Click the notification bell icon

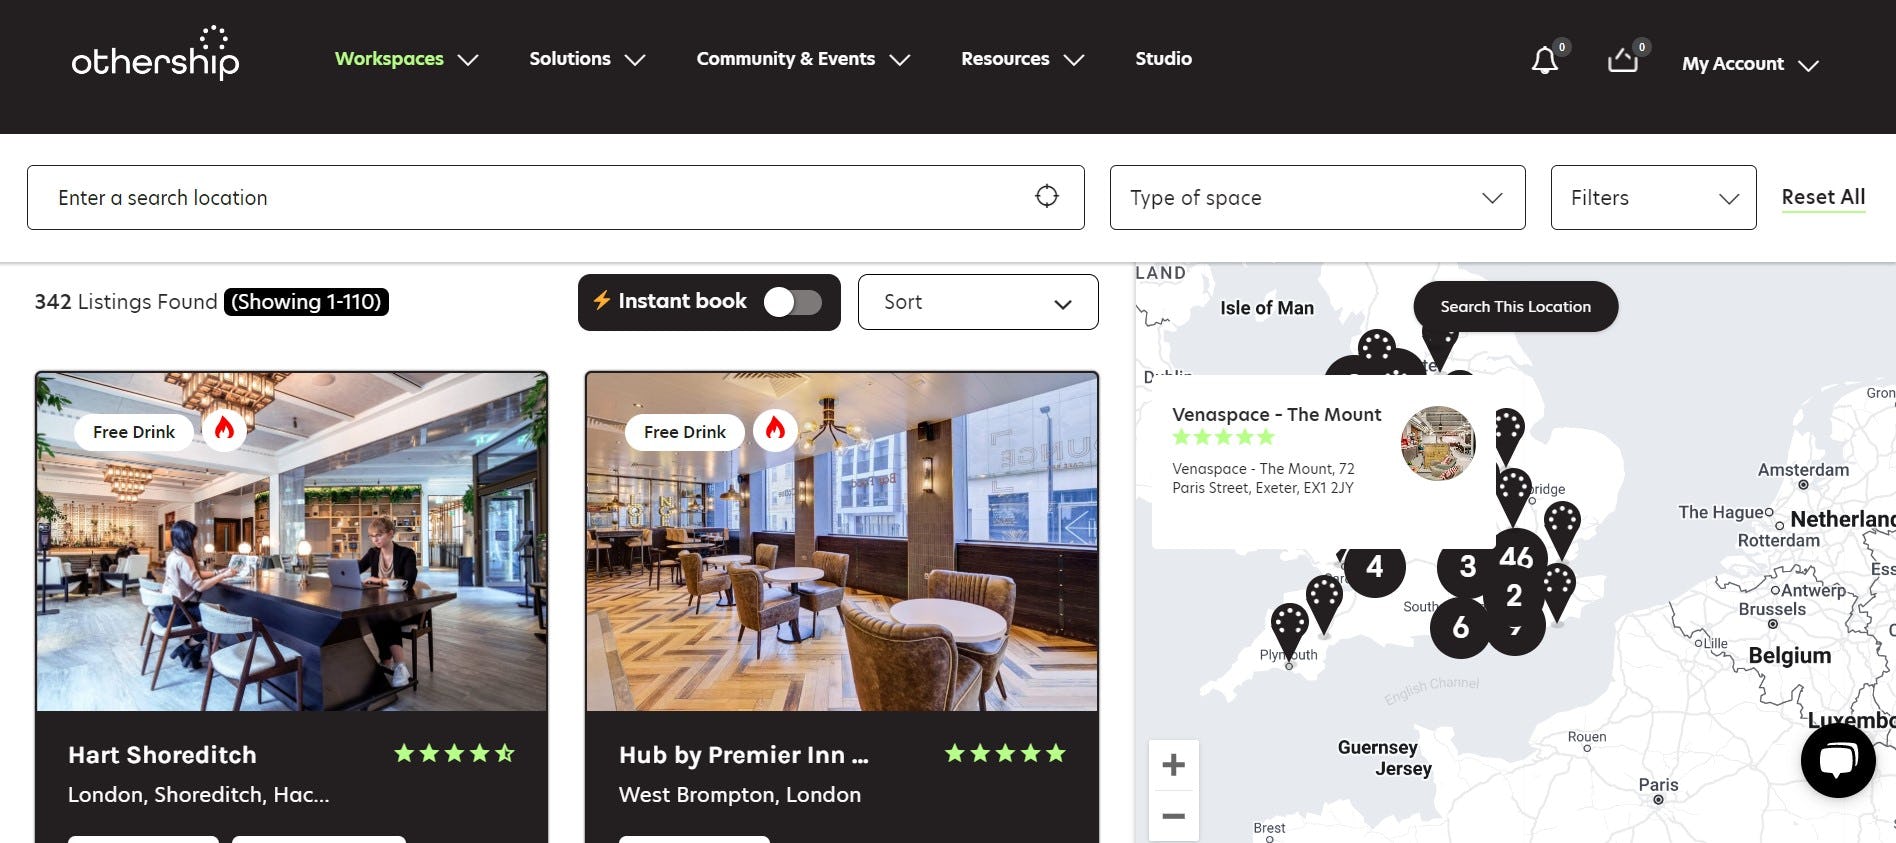[1544, 61]
